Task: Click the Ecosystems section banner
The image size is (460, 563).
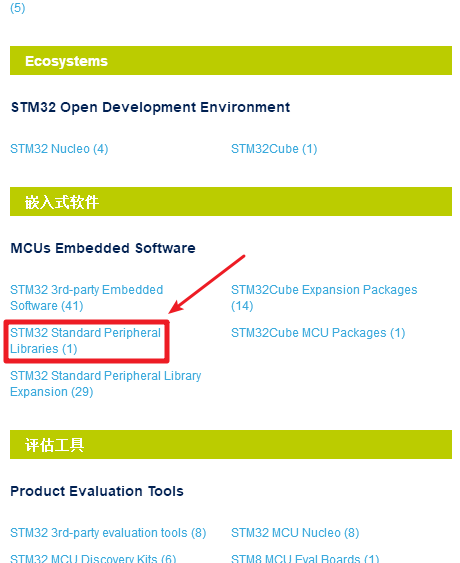Action: click(231, 61)
